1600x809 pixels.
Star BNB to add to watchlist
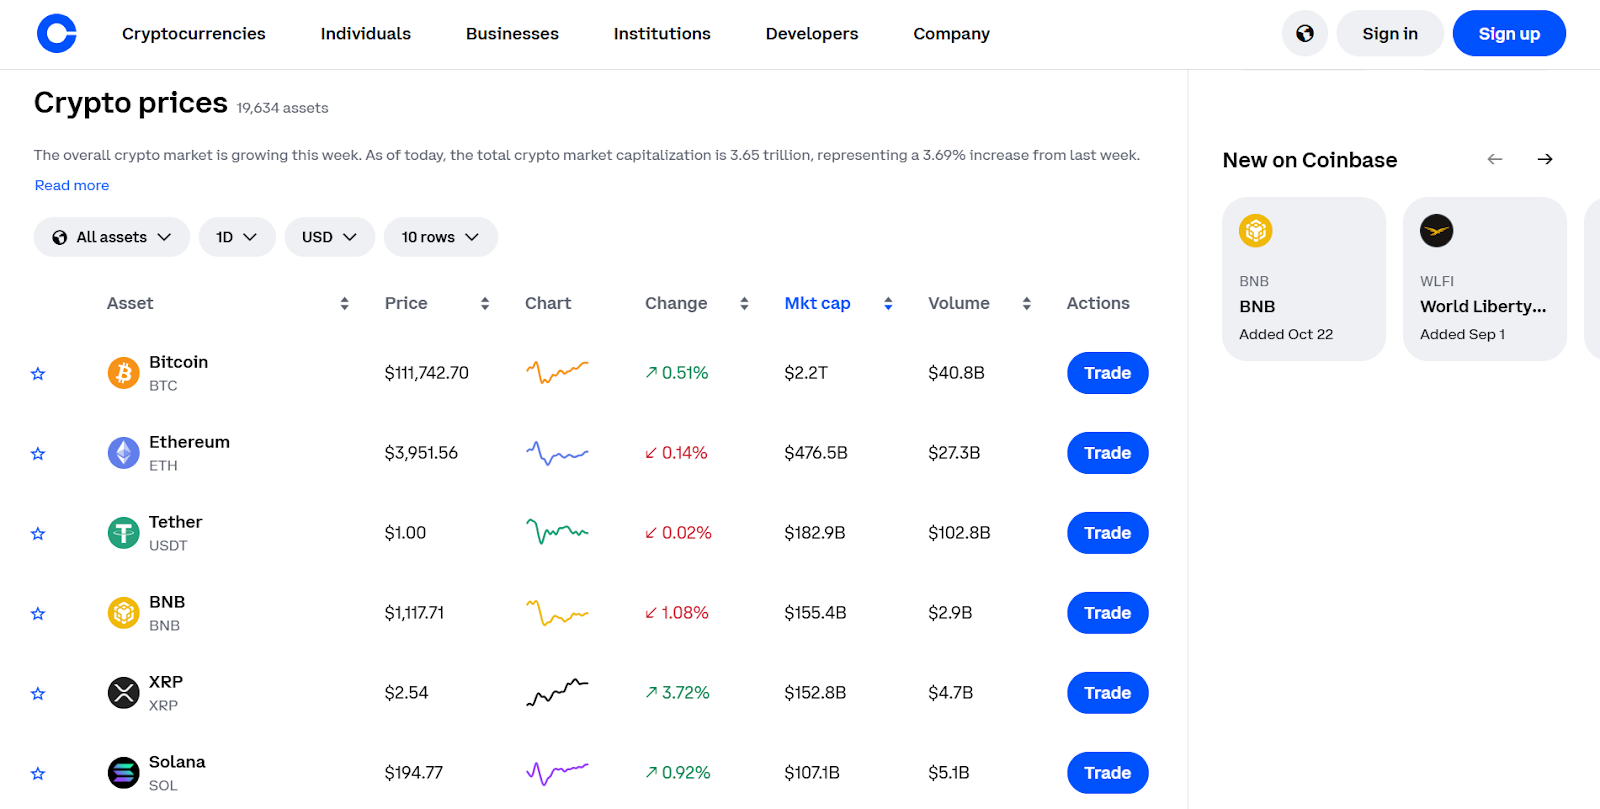pos(38,613)
